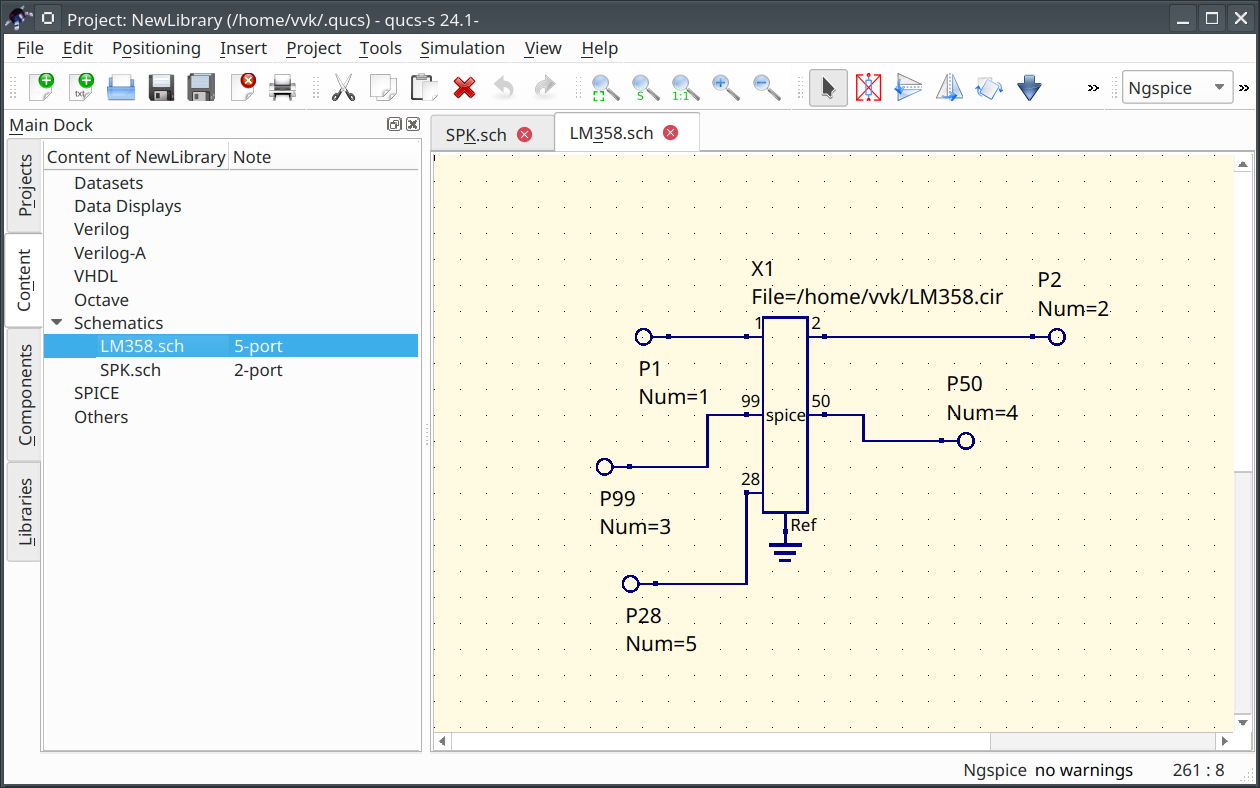The image size is (1260, 788).
Task: Delete selection with the red X icon
Action: 464,88
